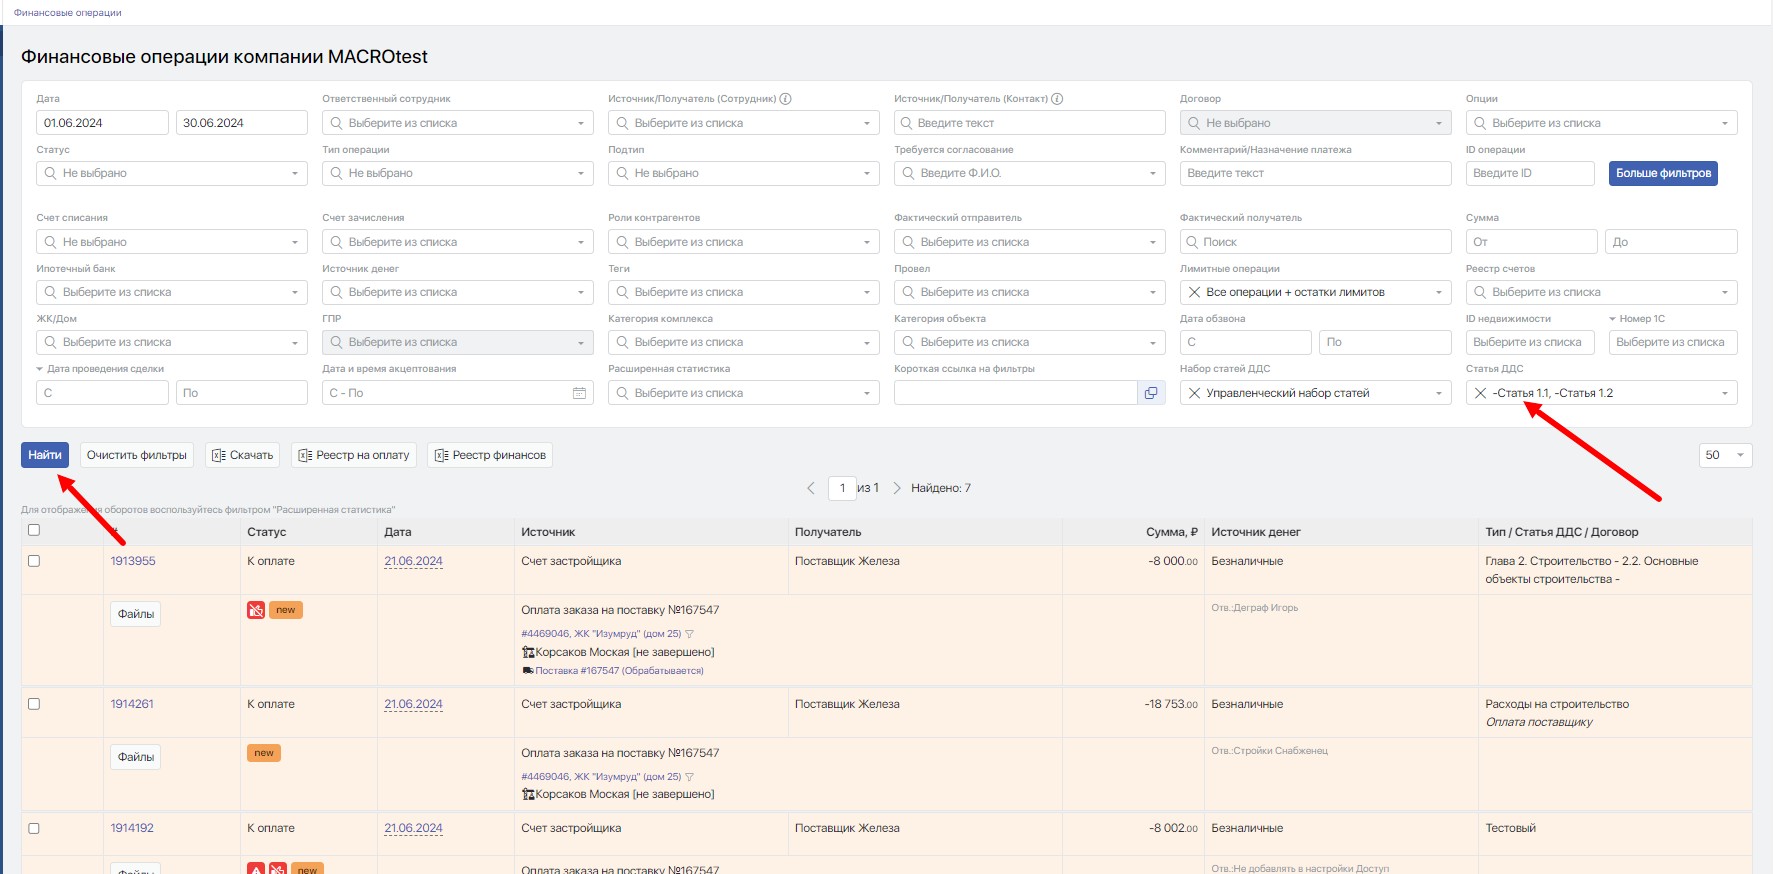Click the copy short filter link icon
This screenshot has width=1773, height=874.
tap(1151, 393)
